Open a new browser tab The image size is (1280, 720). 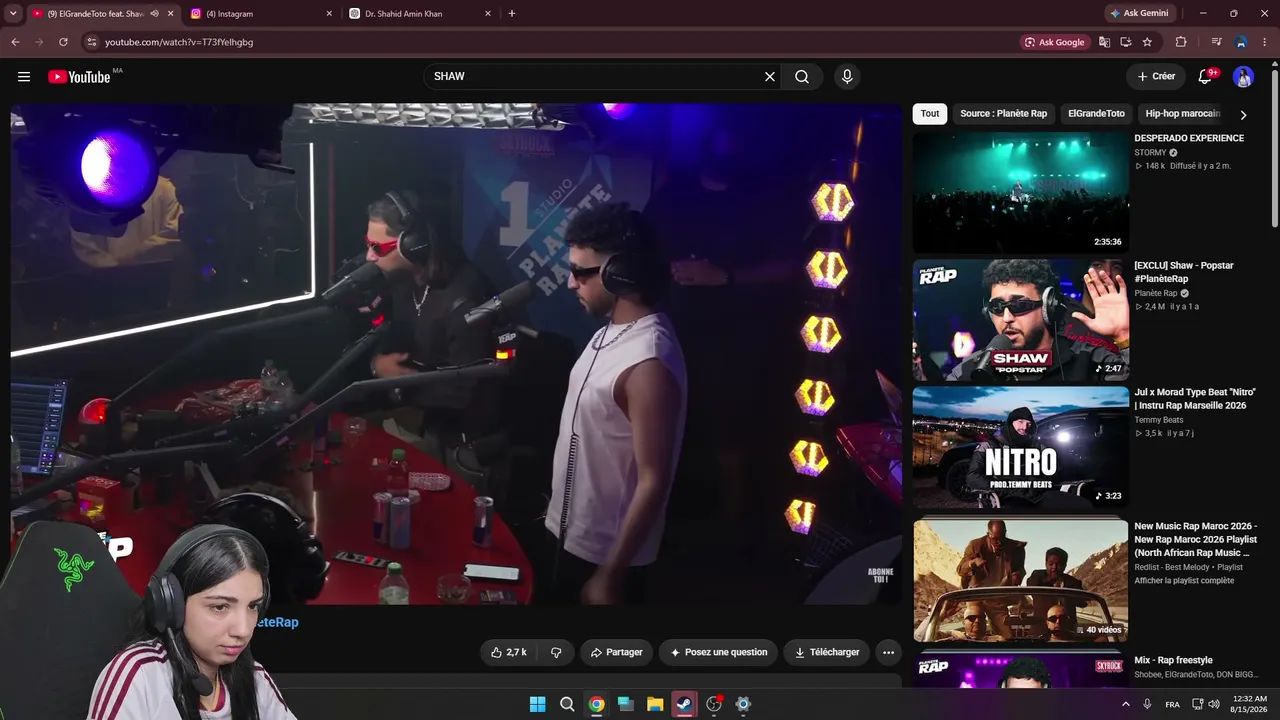point(512,14)
